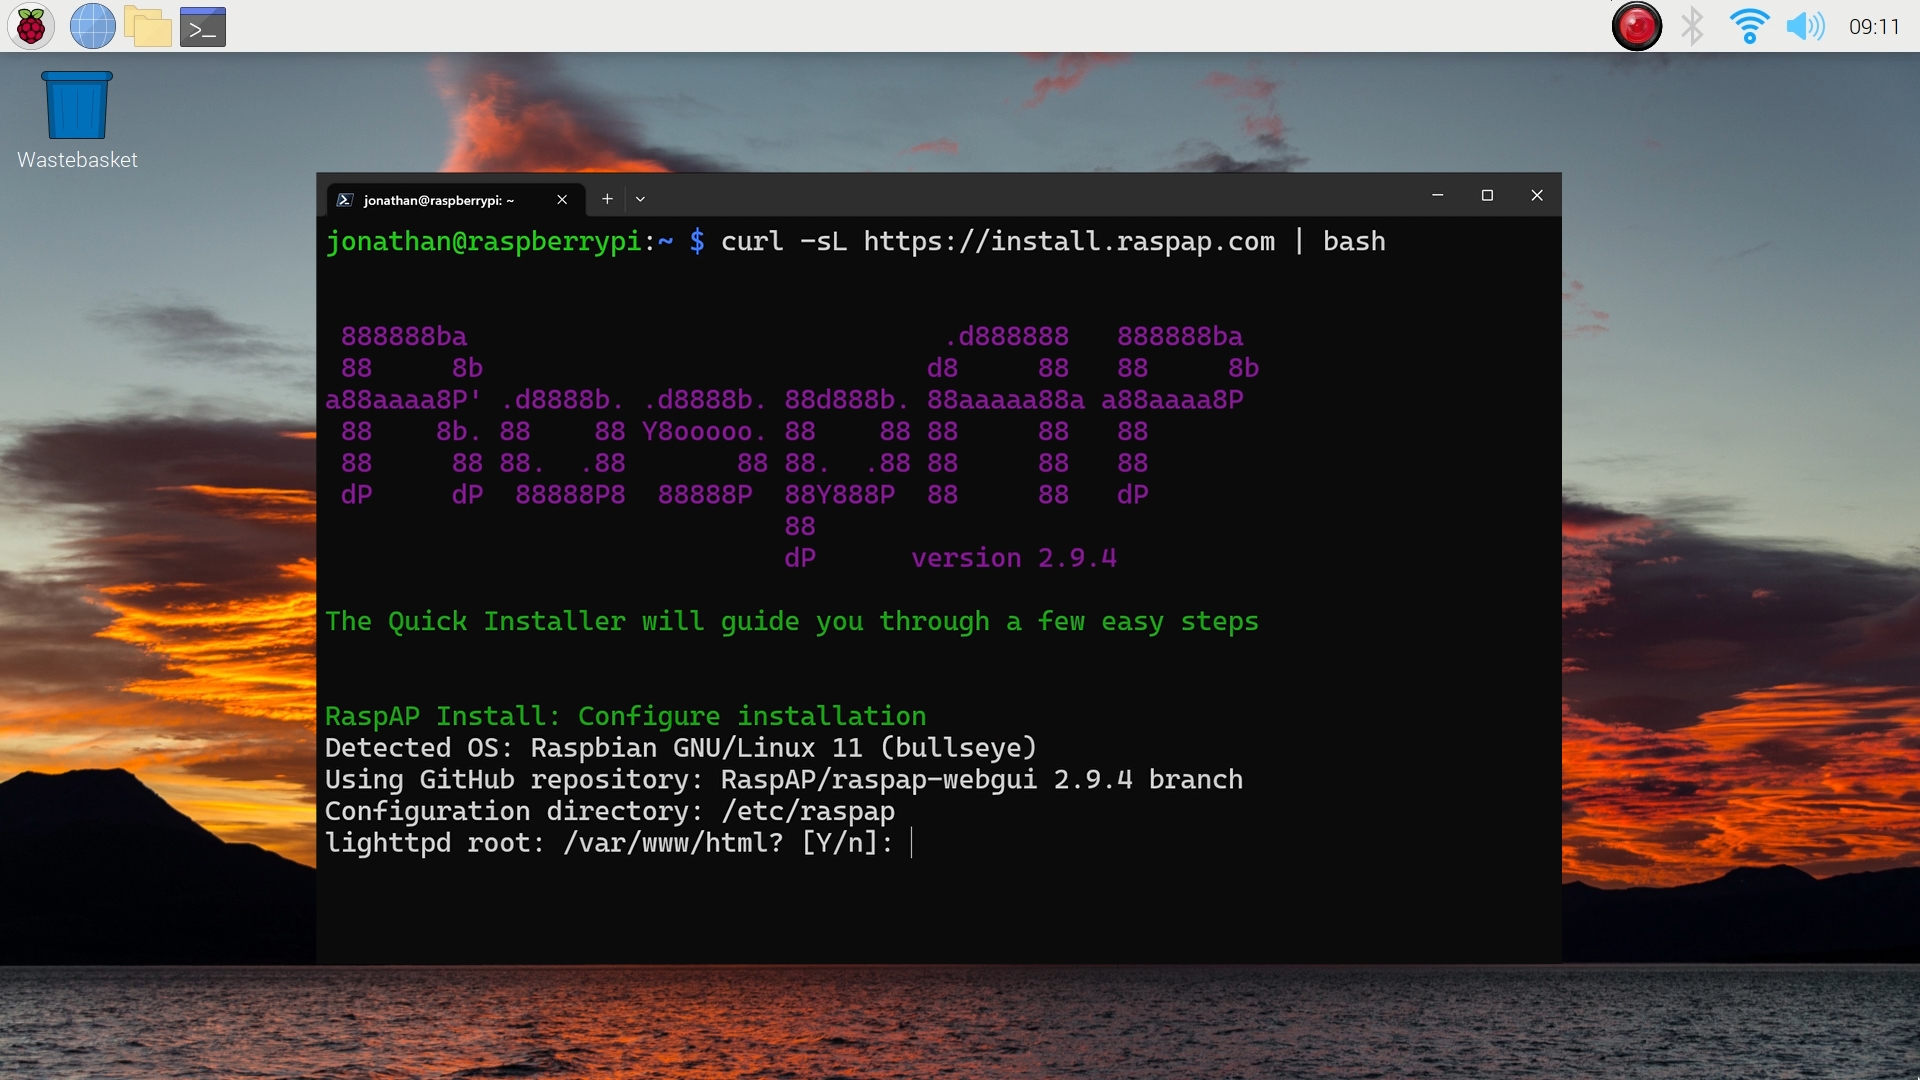Click the 'version 2.9.4' text
1920x1080 pixels.
(1014, 558)
